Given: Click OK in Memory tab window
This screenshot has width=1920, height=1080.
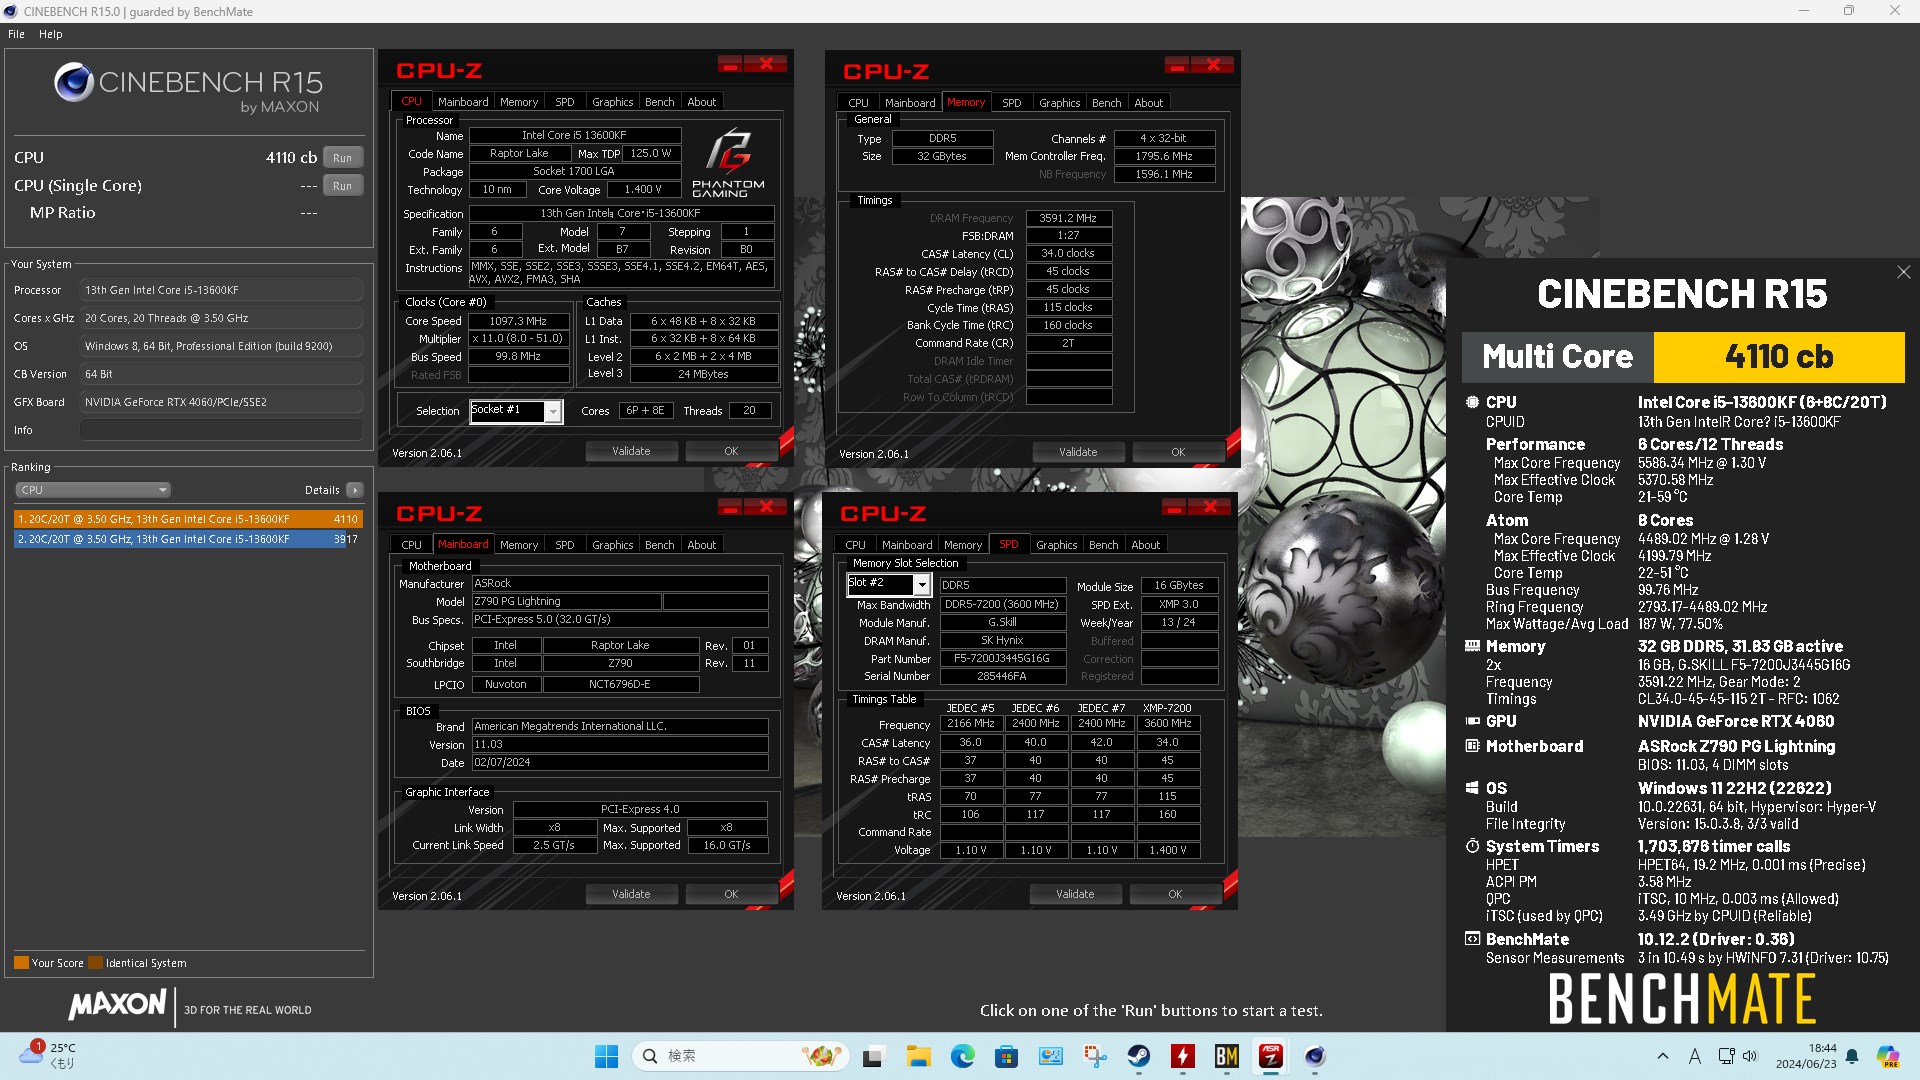Looking at the screenshot, I should 1178,453.
